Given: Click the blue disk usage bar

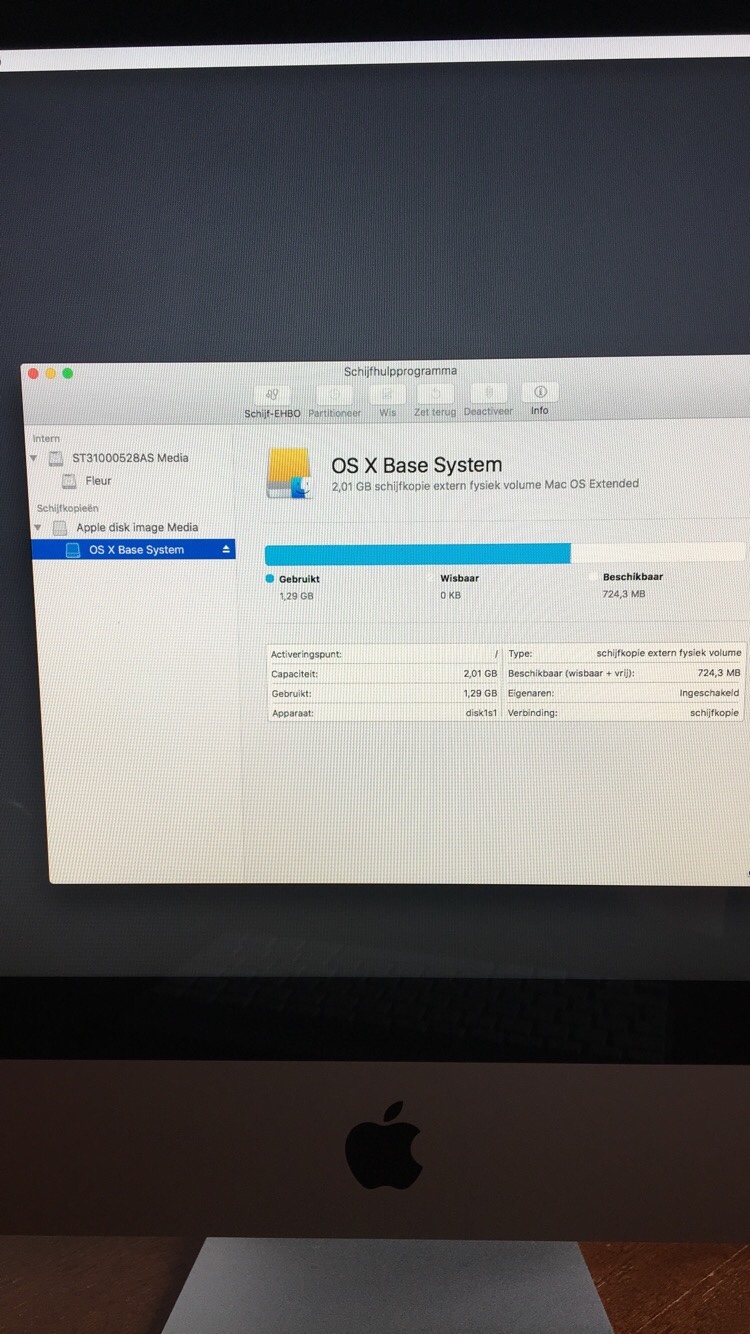Looking at the screenshot, I should click(x=418, y=554).
